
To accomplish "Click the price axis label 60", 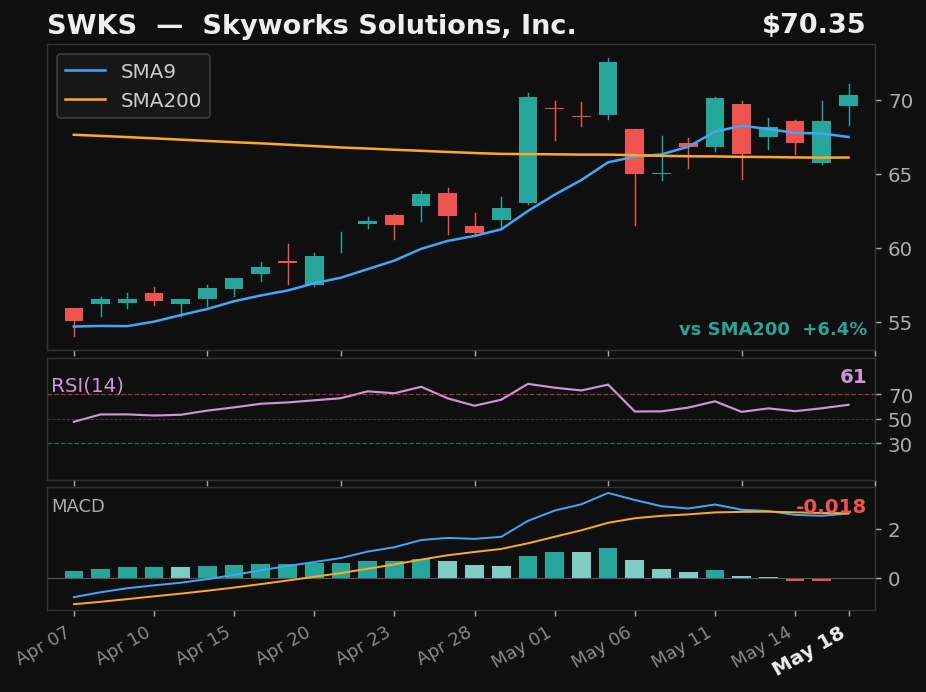I will pyautogui.click(x=901, y=249).
